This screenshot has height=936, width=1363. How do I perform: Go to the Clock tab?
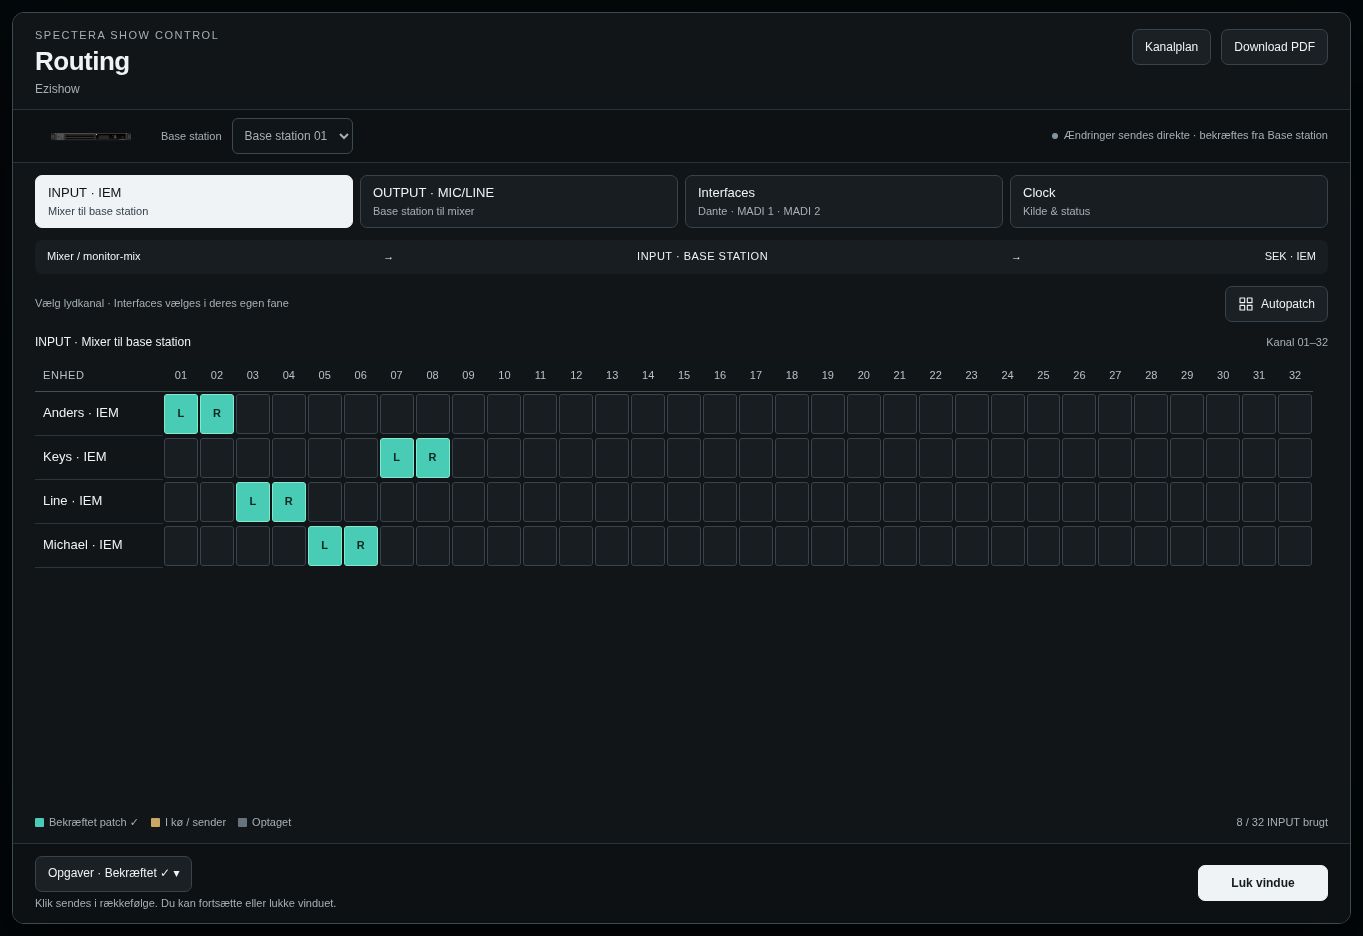point(1169,201)
